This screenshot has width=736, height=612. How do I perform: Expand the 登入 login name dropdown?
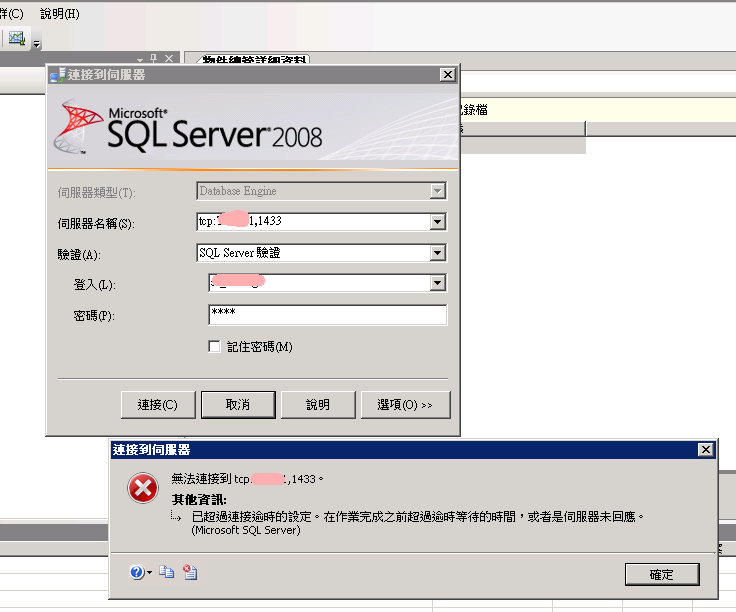tap(437, 283)
